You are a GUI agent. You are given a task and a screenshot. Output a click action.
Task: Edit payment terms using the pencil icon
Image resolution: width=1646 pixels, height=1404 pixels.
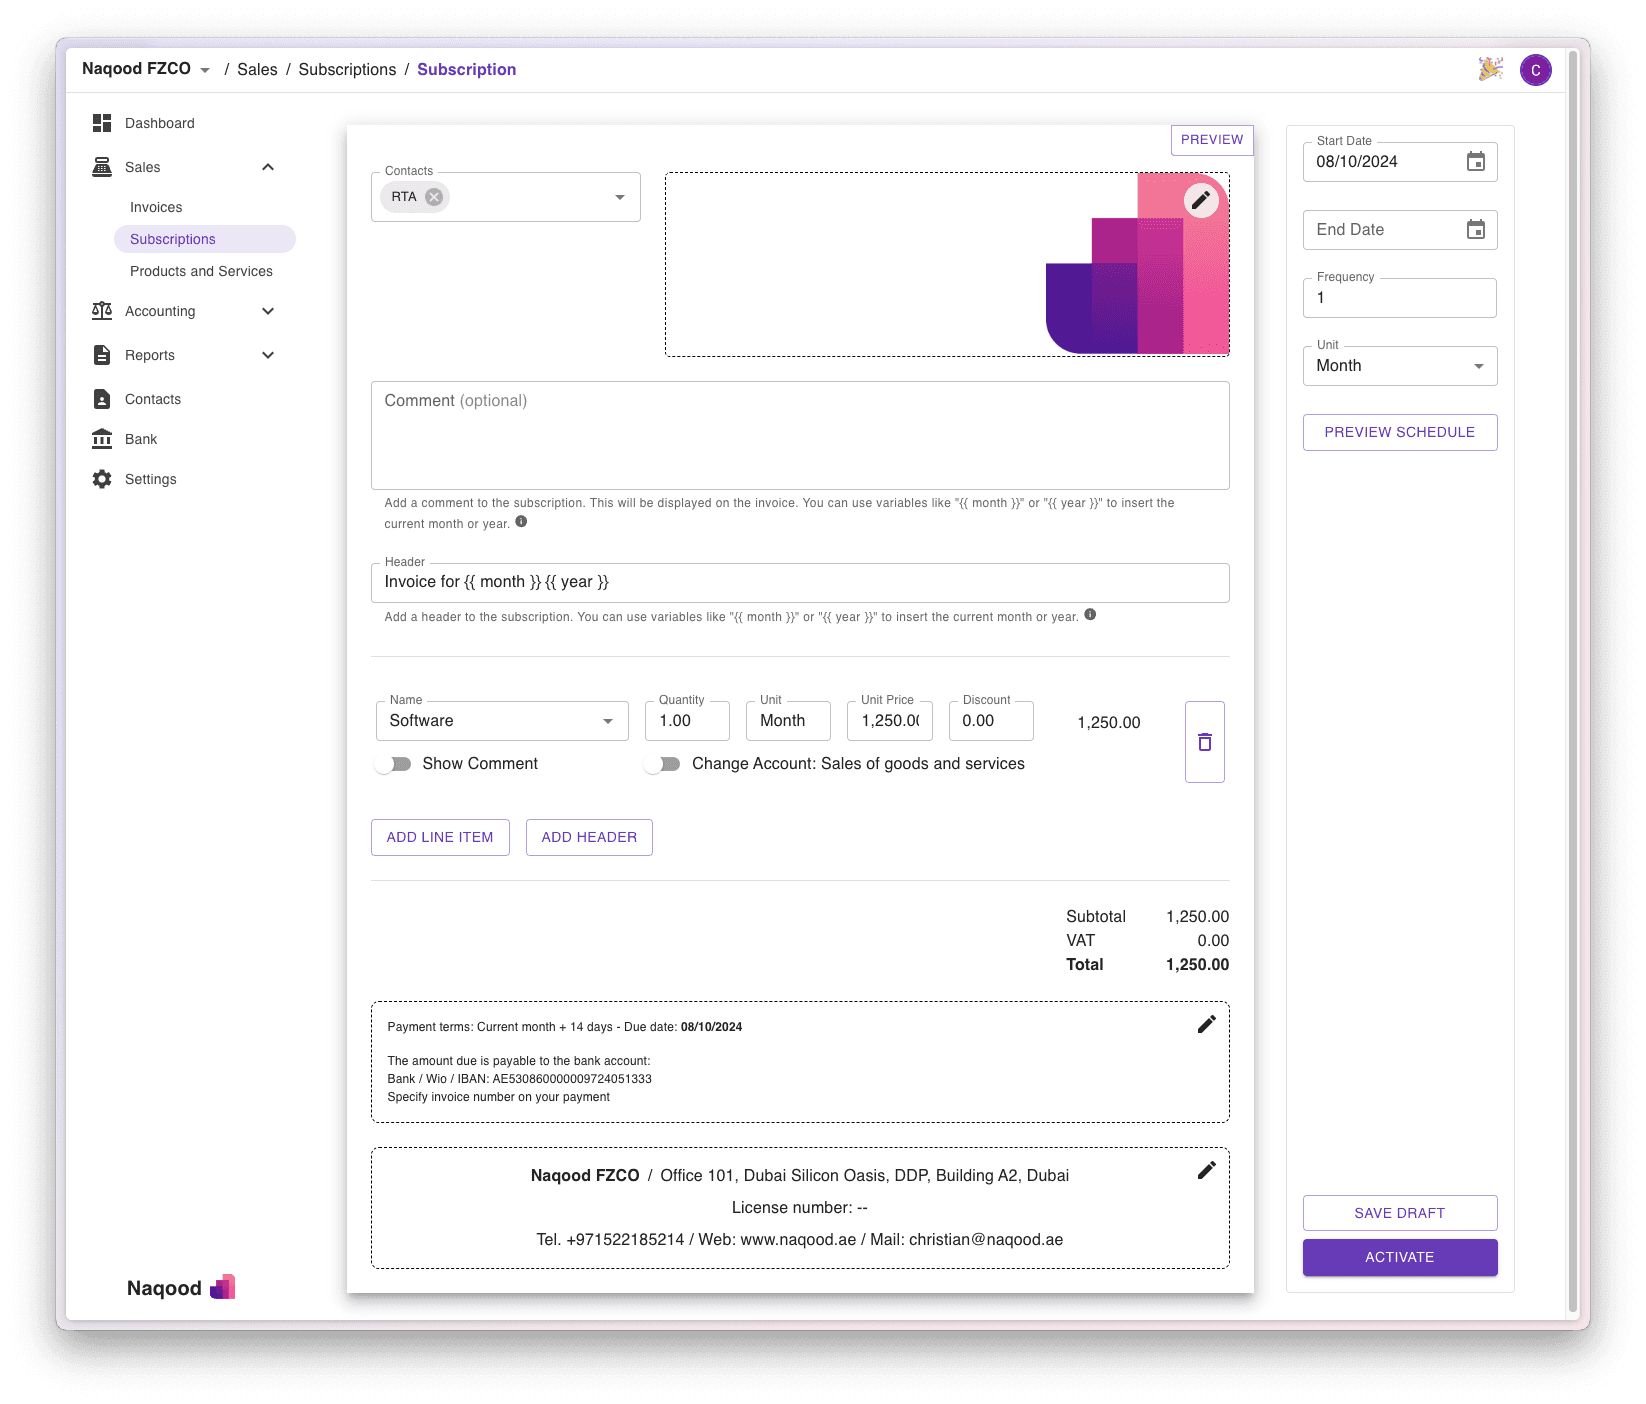click(1207, 1024)
